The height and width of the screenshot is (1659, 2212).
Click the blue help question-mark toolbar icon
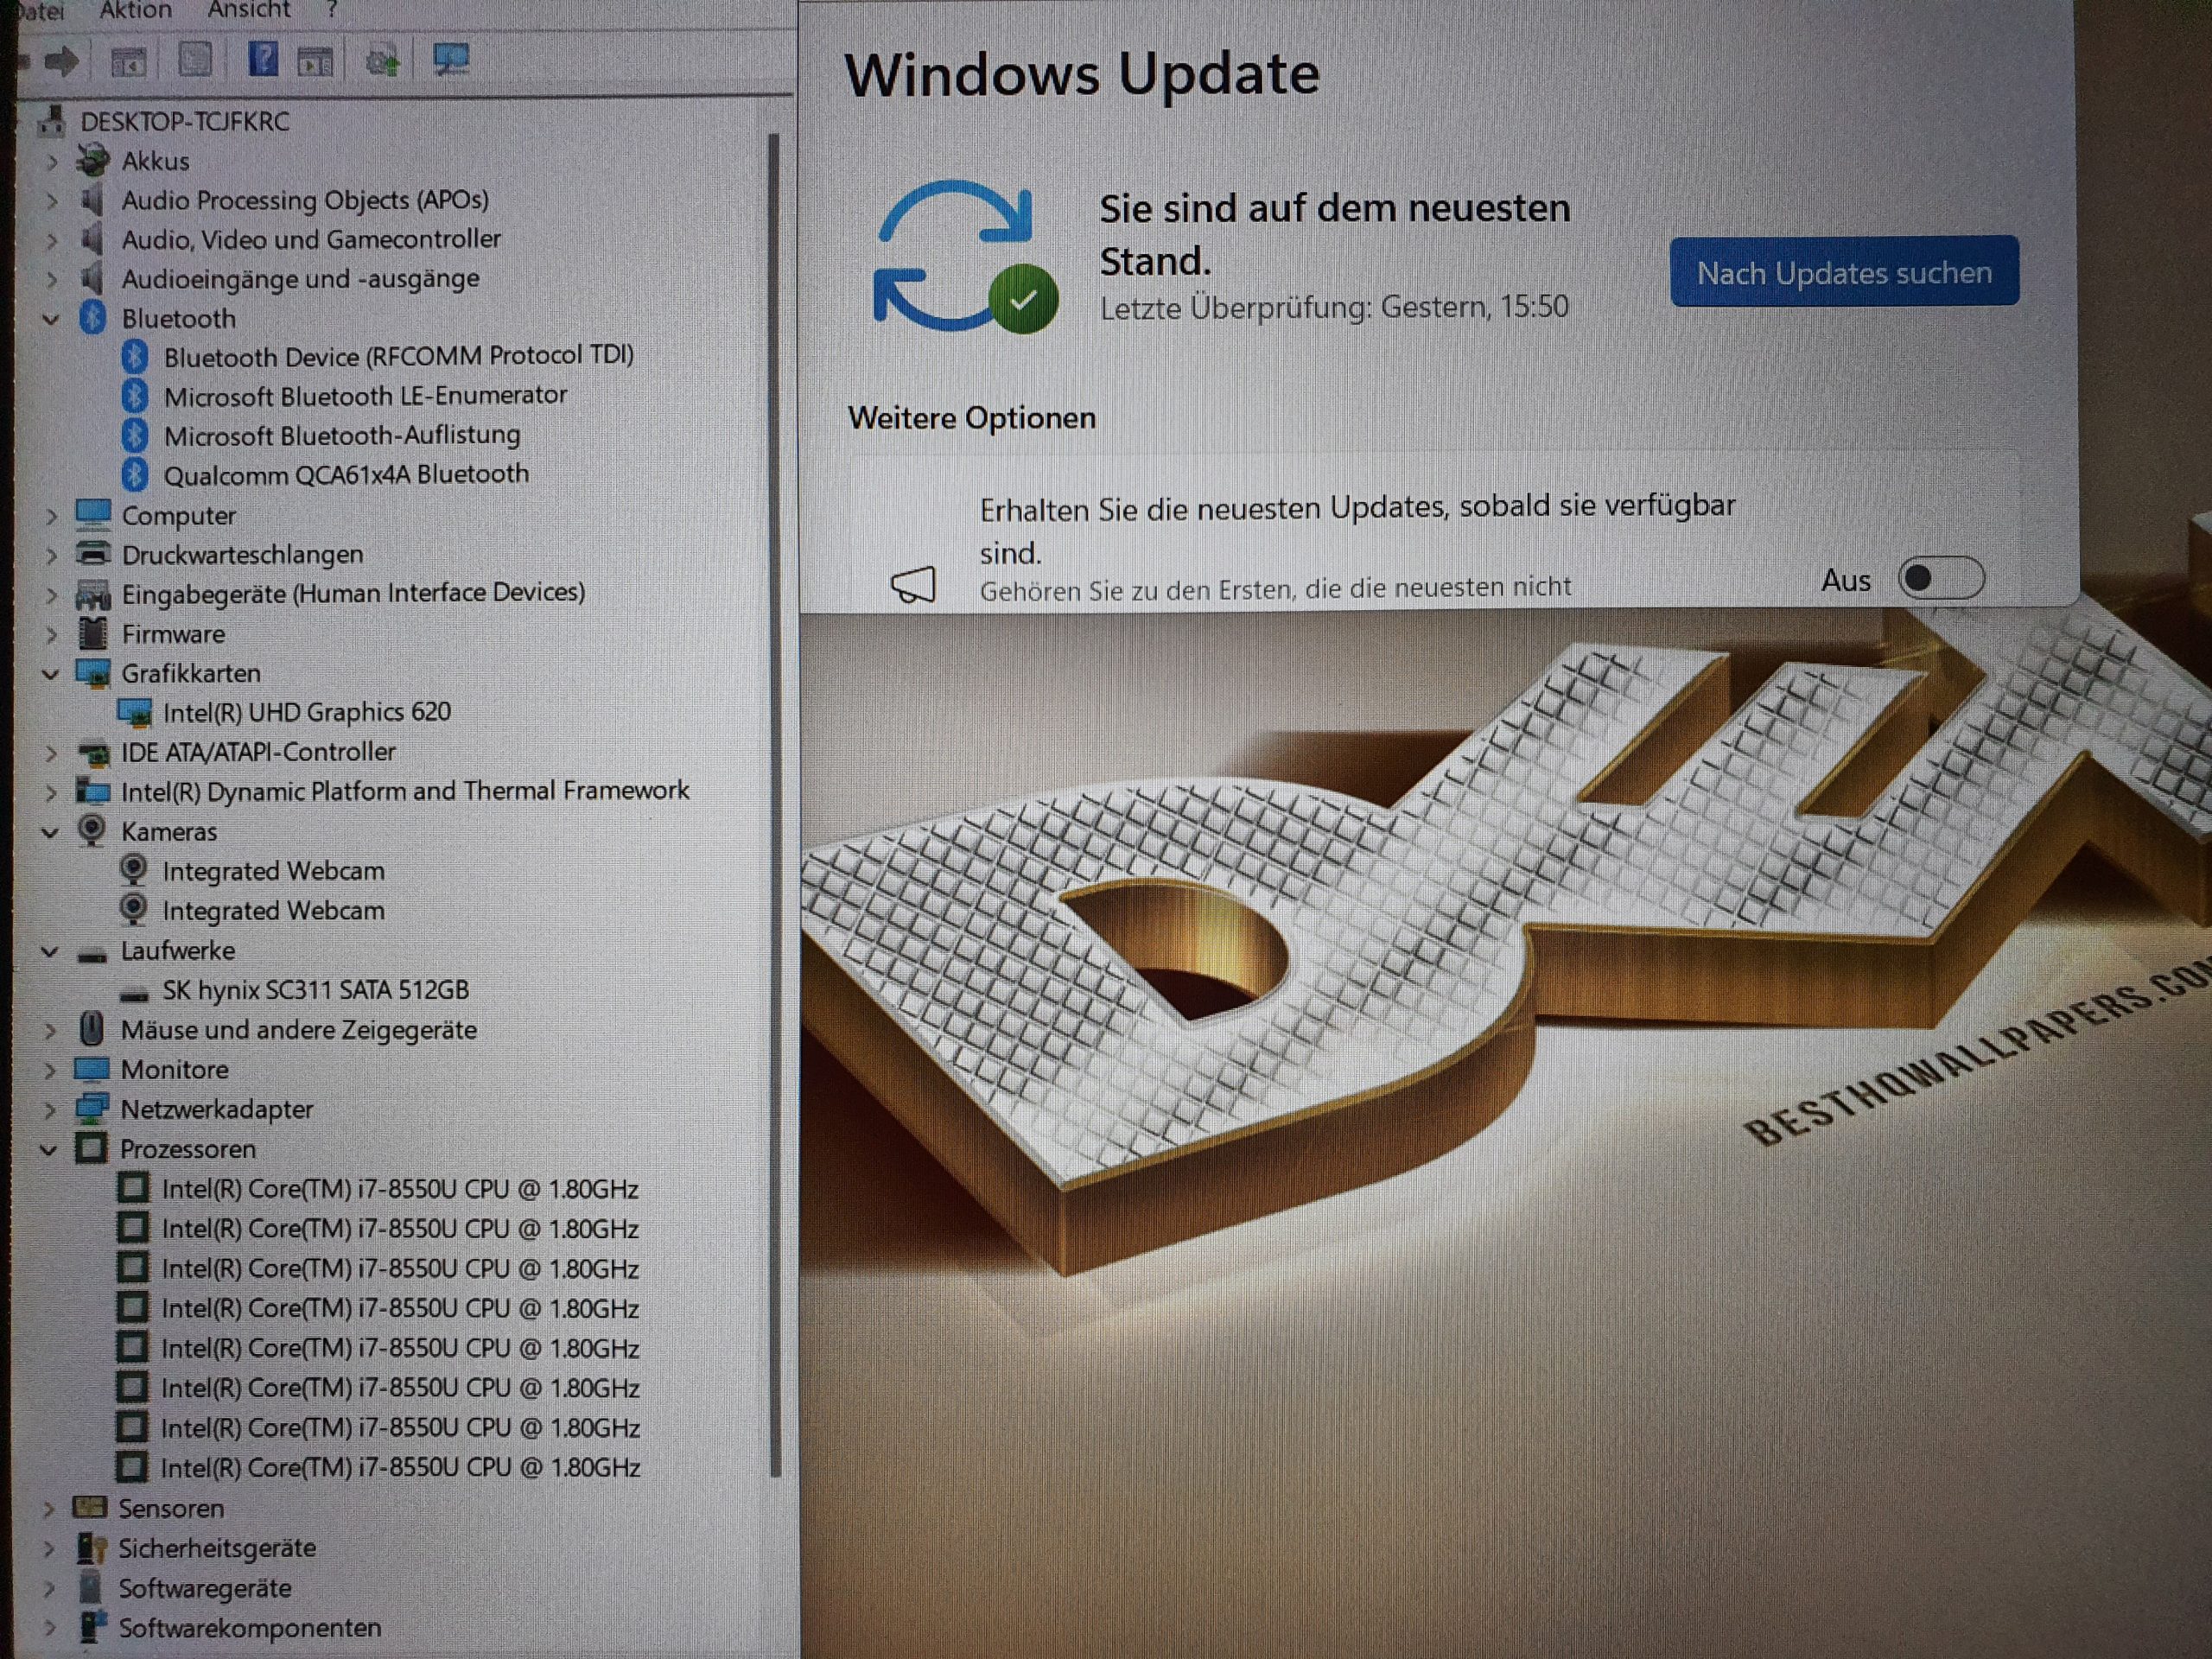[263, 59]
